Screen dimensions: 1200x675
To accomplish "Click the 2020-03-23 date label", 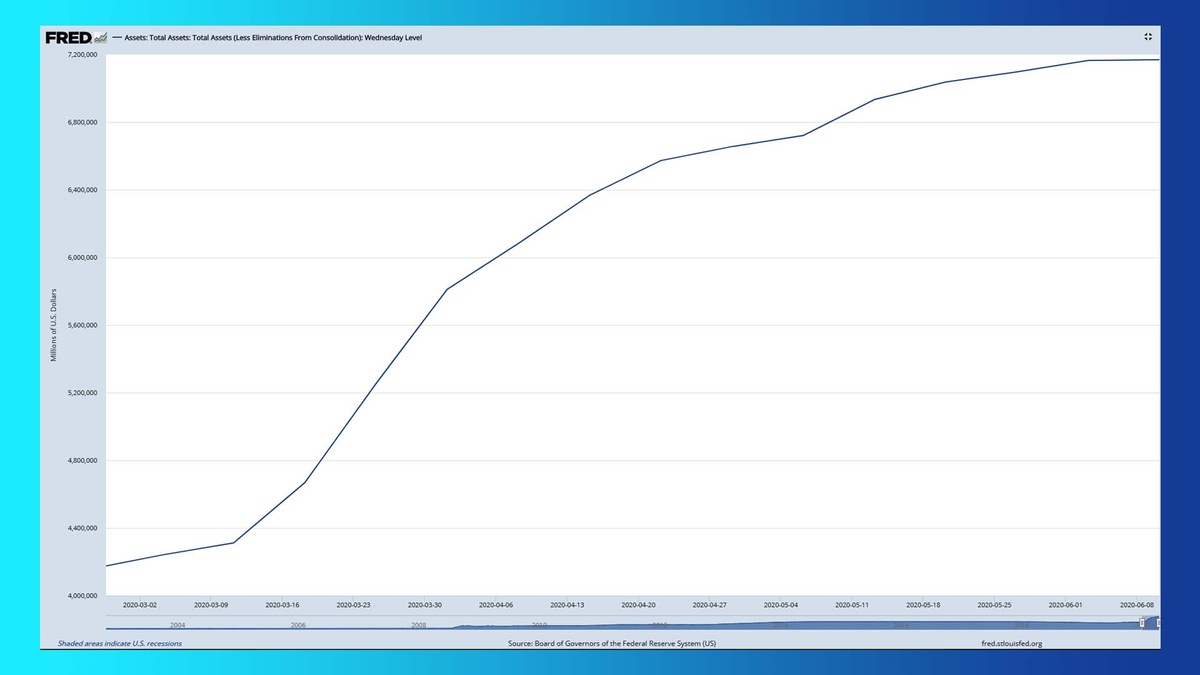I will click(x=353, y=605).
